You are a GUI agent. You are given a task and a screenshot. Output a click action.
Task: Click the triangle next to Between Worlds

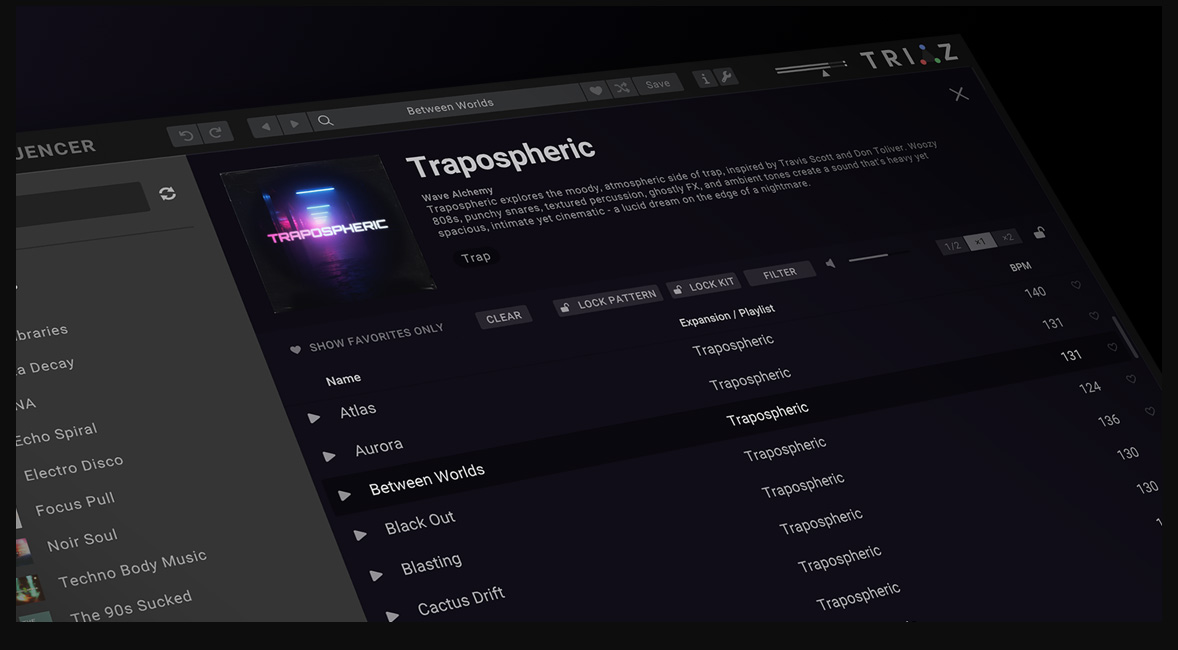[x=345, y=495]
